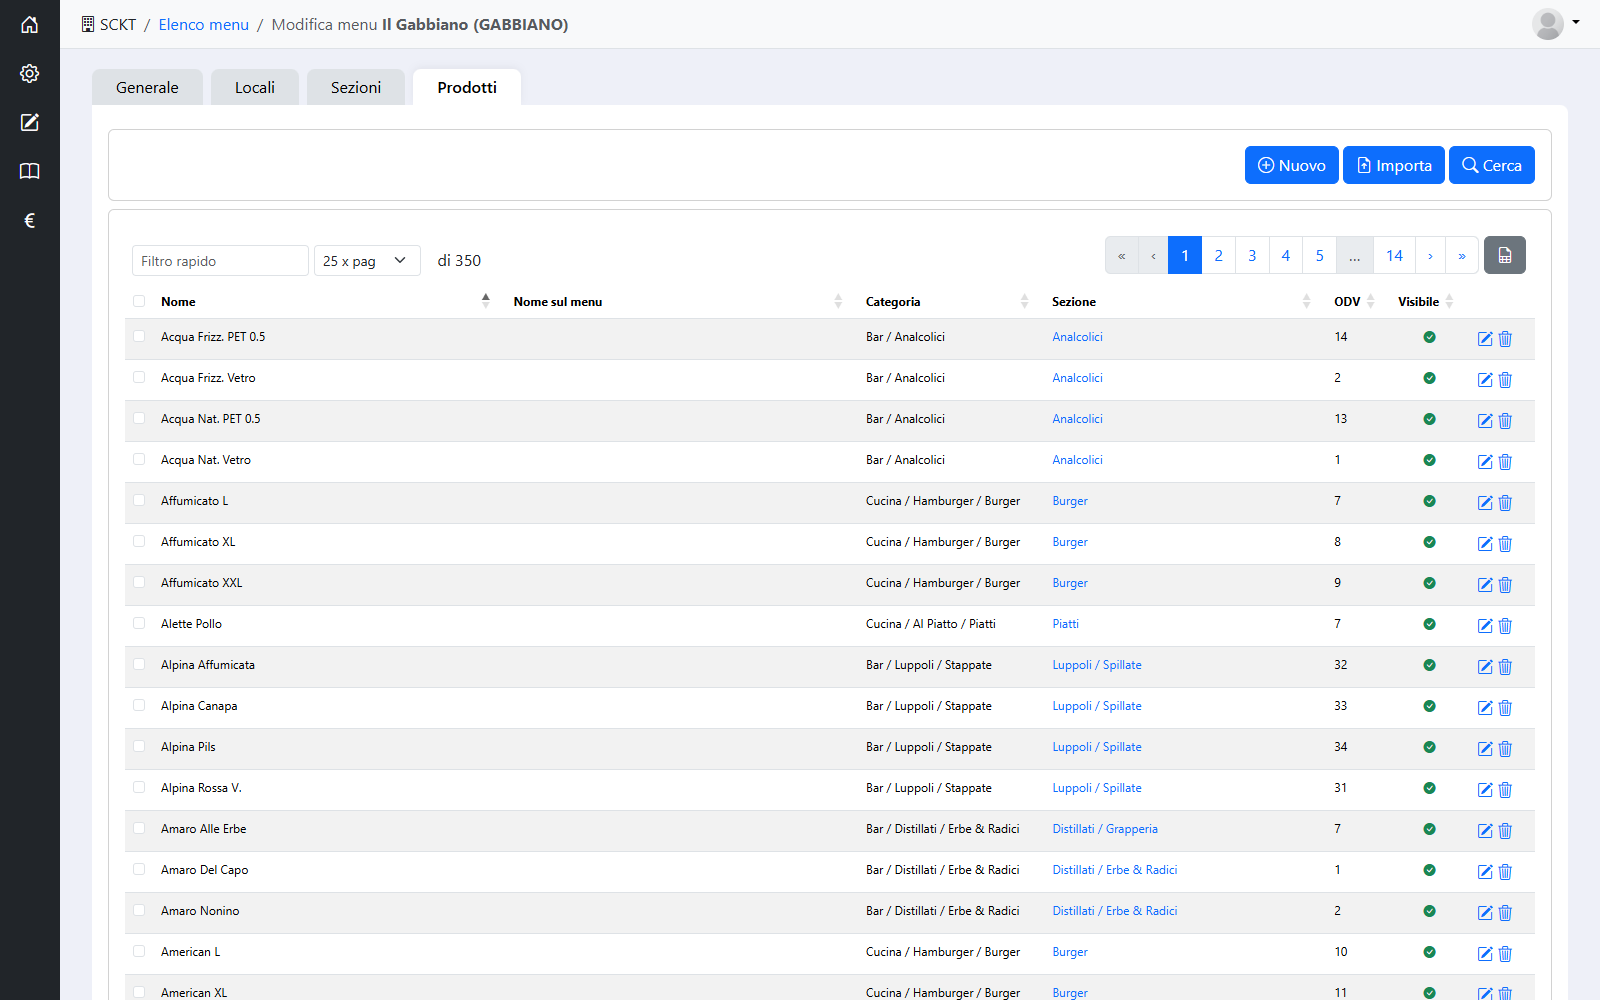Edit the Affumicato L product
Screen dimensions: 1600x1000
[1485, 503]
